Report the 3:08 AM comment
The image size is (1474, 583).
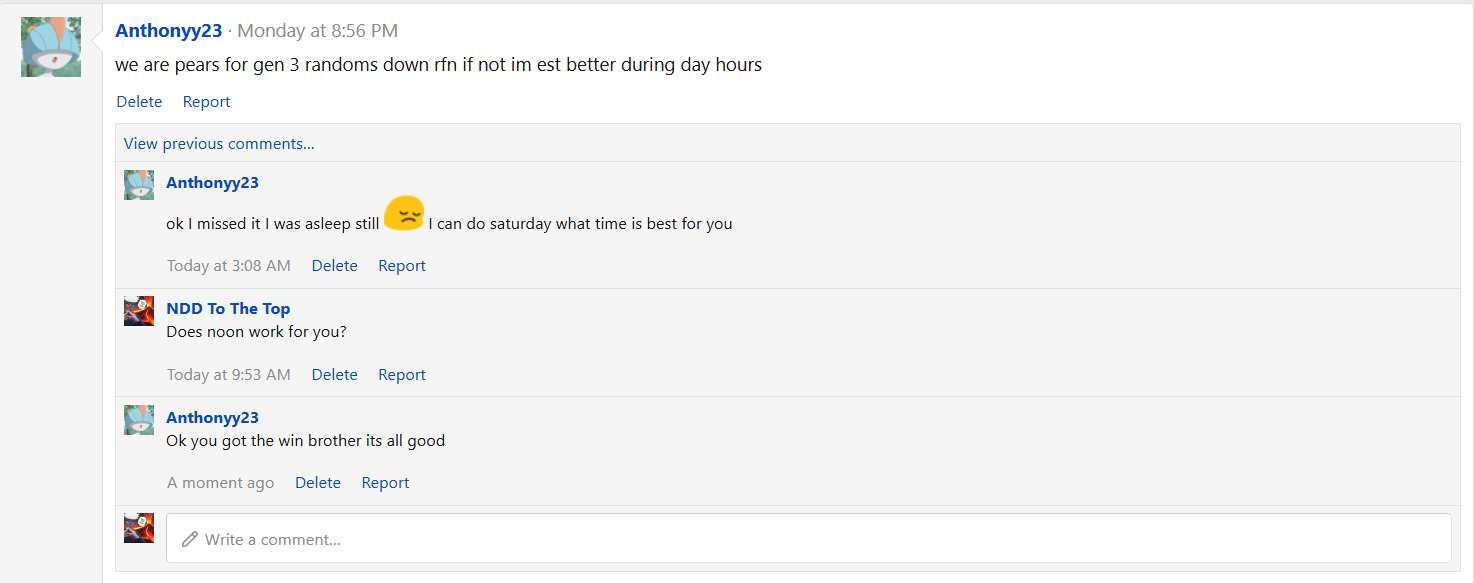402,265
